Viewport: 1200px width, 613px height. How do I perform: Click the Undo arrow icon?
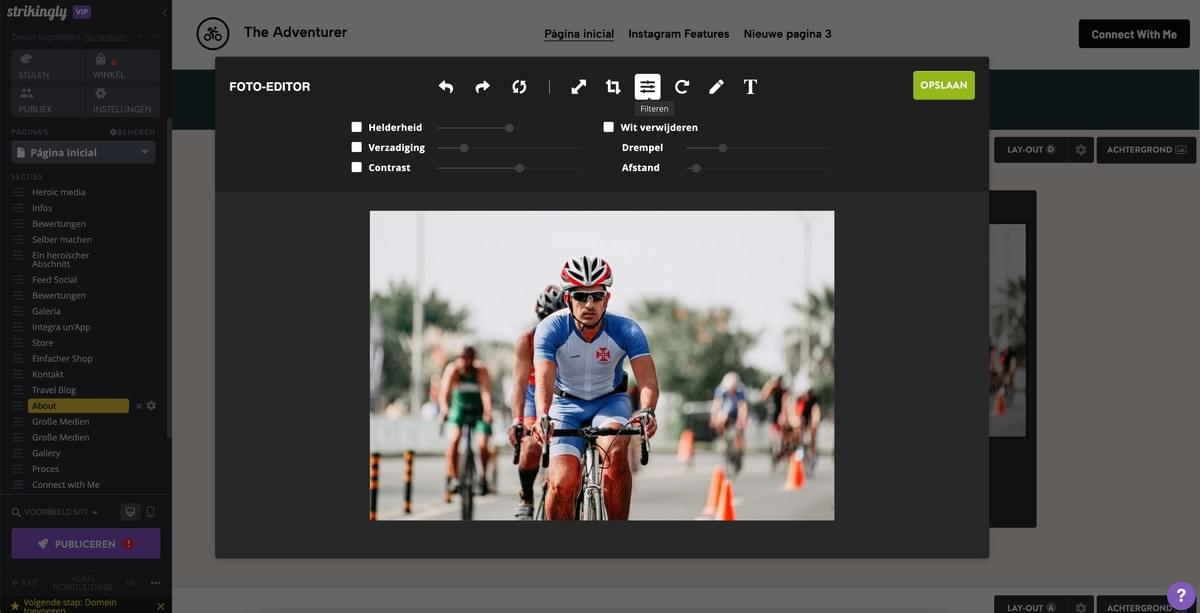(x=446, y=86)
